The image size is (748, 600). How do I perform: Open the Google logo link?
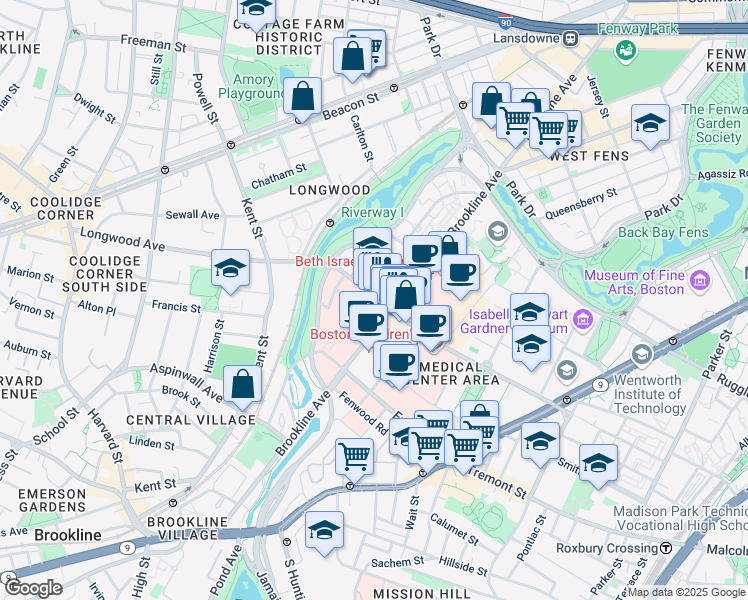33,589
